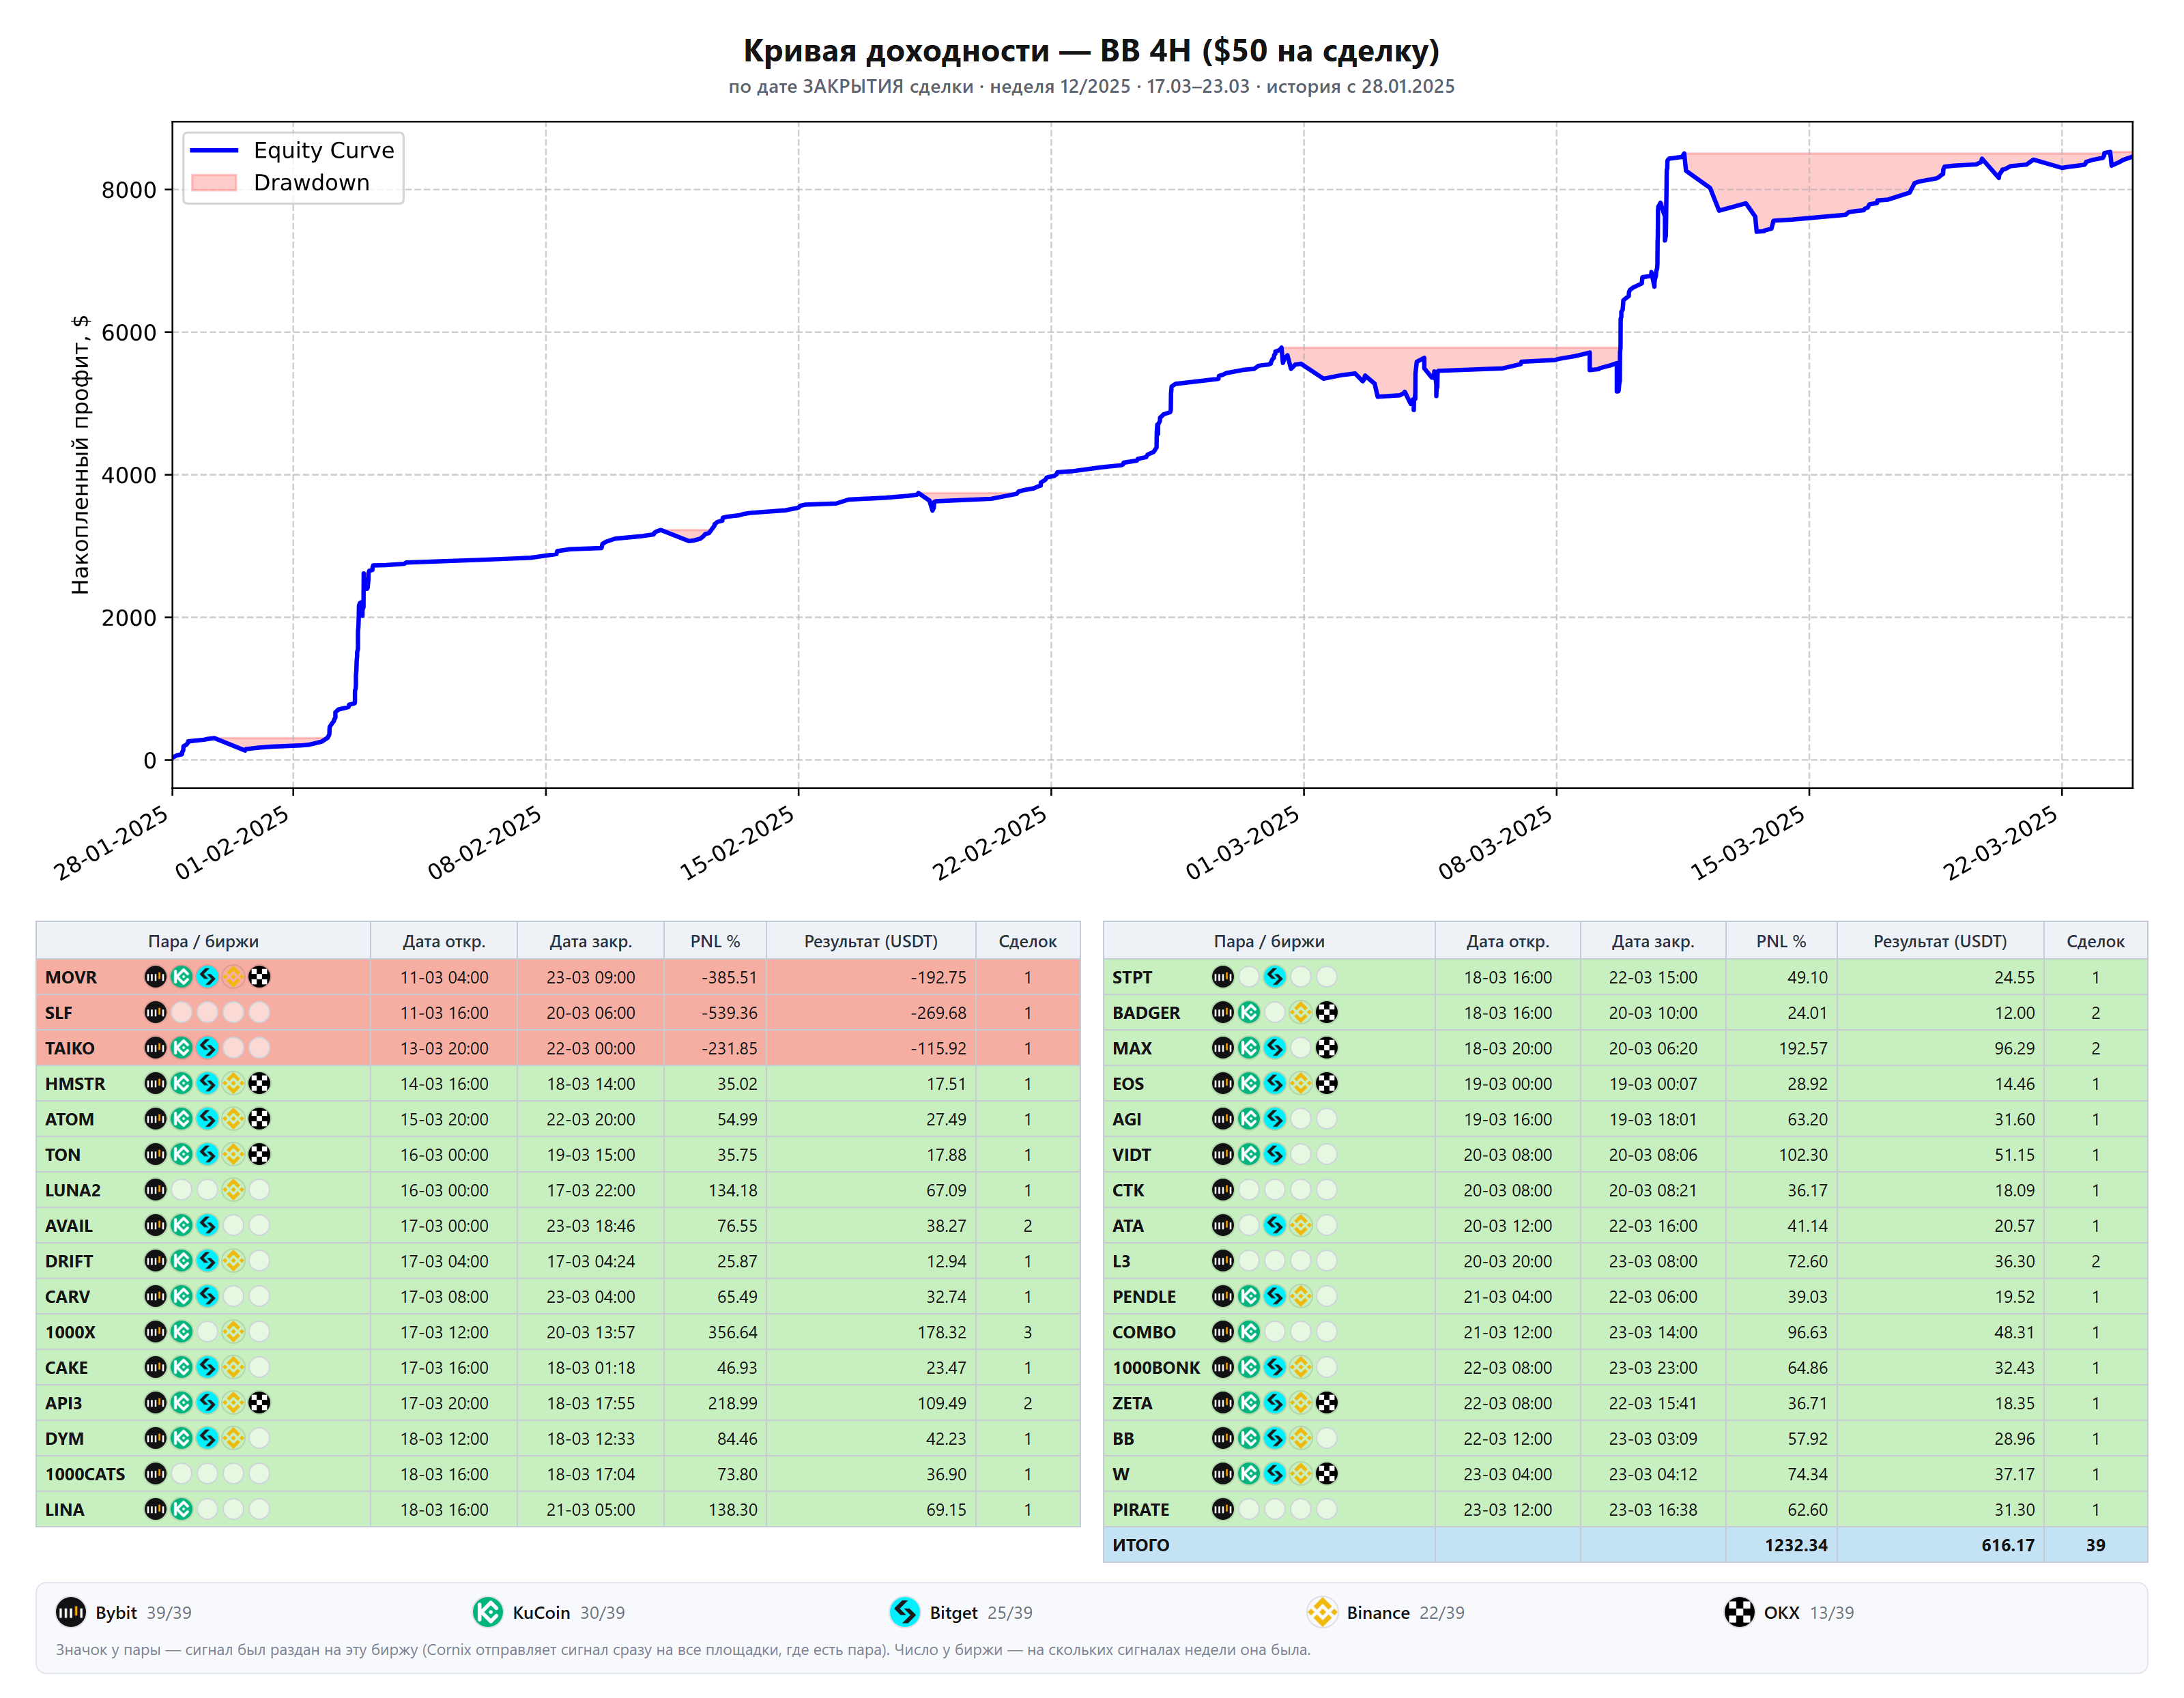Click the Bitget icon in the STPT row
Viewport: 2184px width, 1698px height.
[x=1274, y=977]
